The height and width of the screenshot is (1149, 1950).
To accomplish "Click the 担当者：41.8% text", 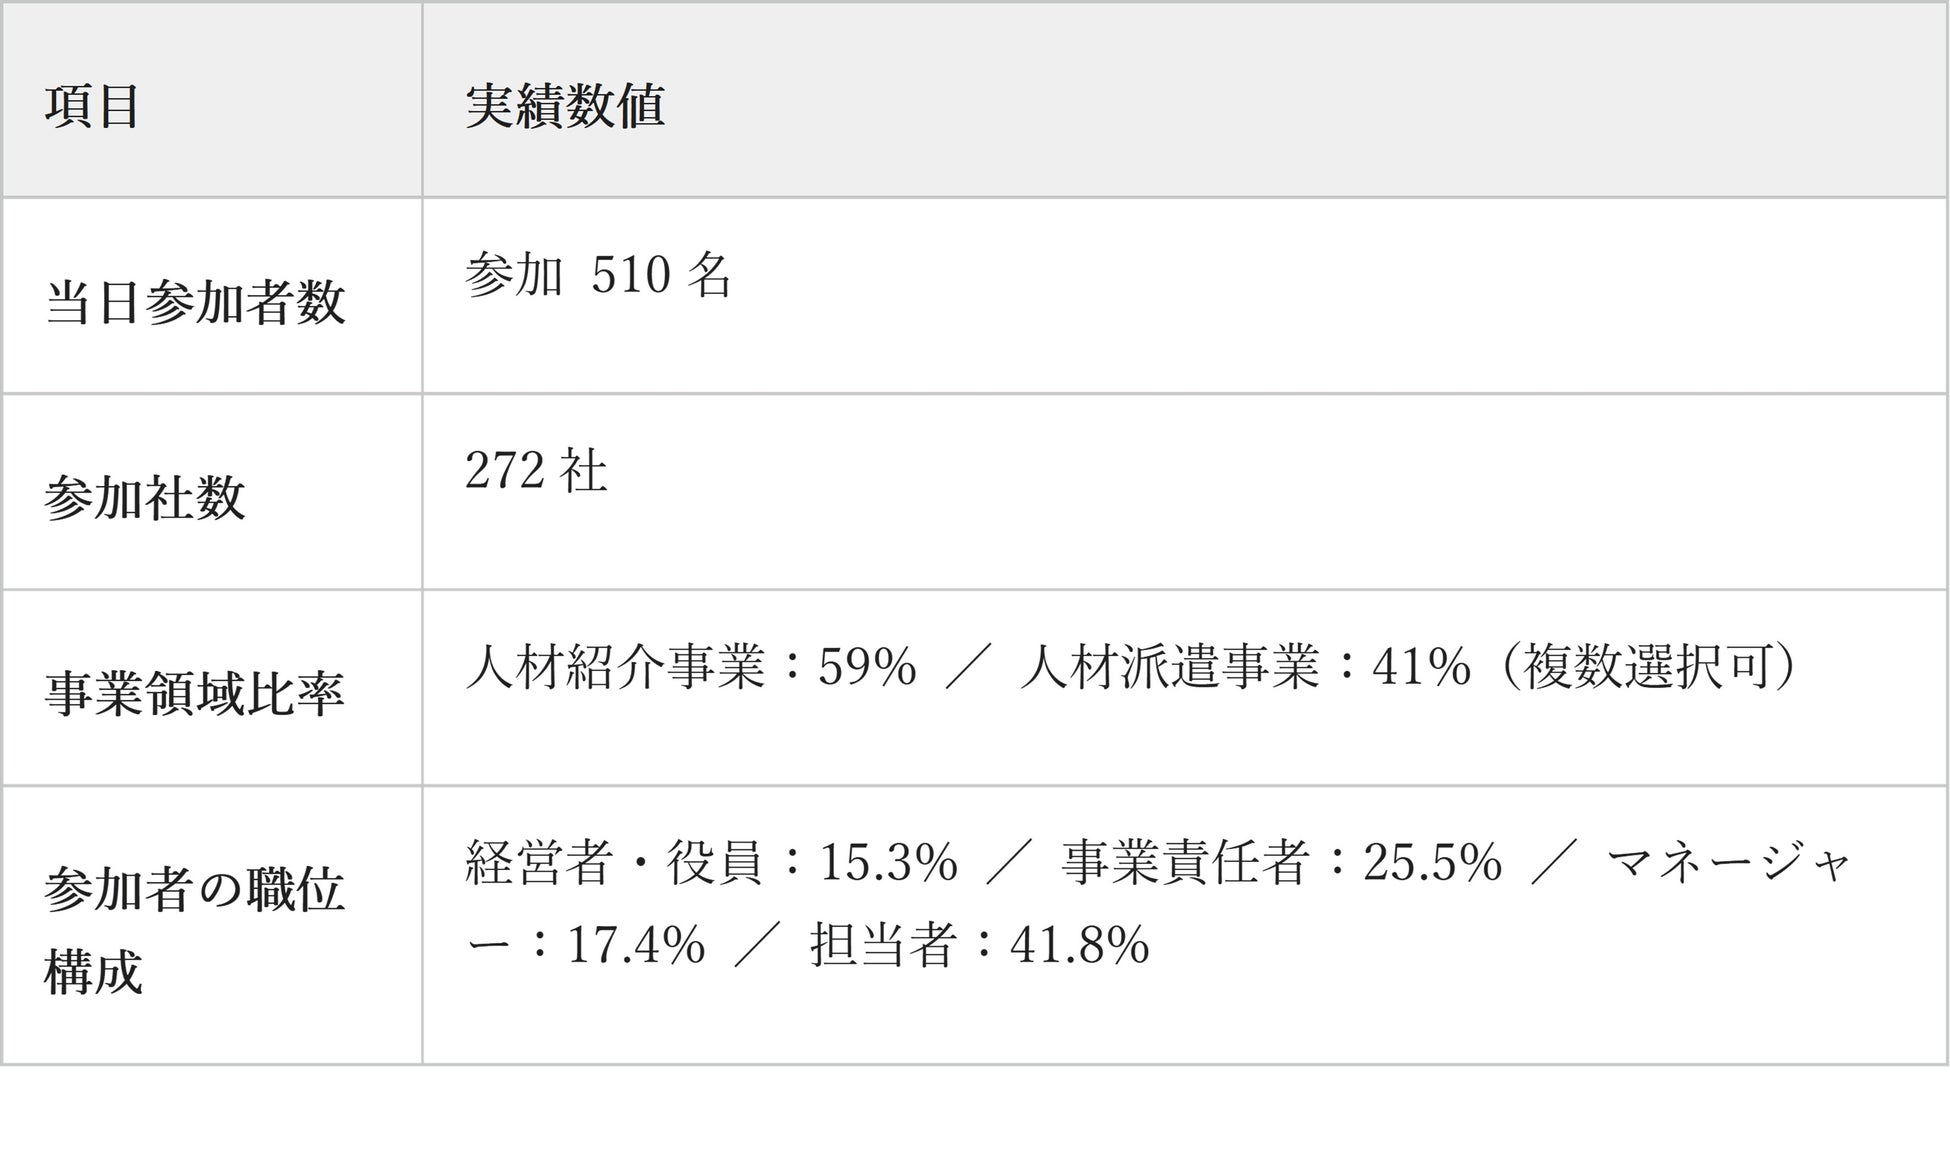I will [x=979, y=945].
